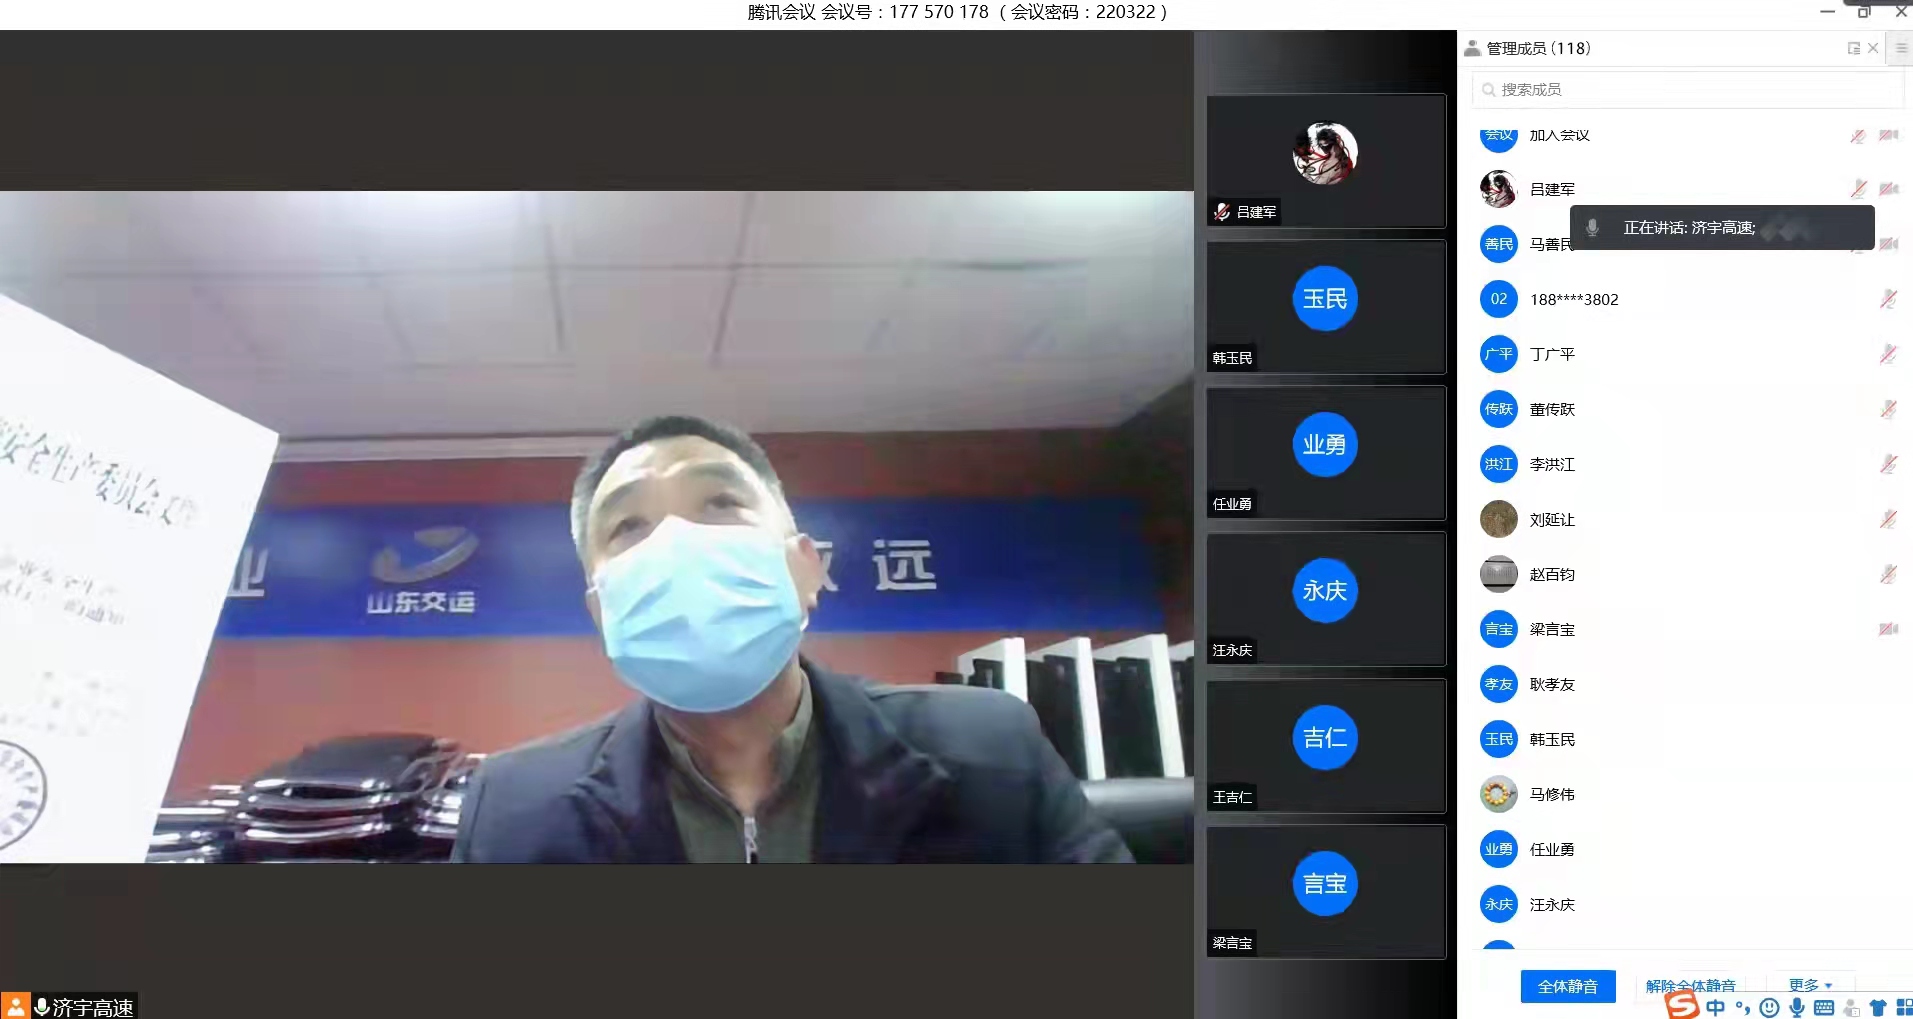1913x1019 pixels.
Task: Click the 吕建军 participant video tile
Action: 1325,161
